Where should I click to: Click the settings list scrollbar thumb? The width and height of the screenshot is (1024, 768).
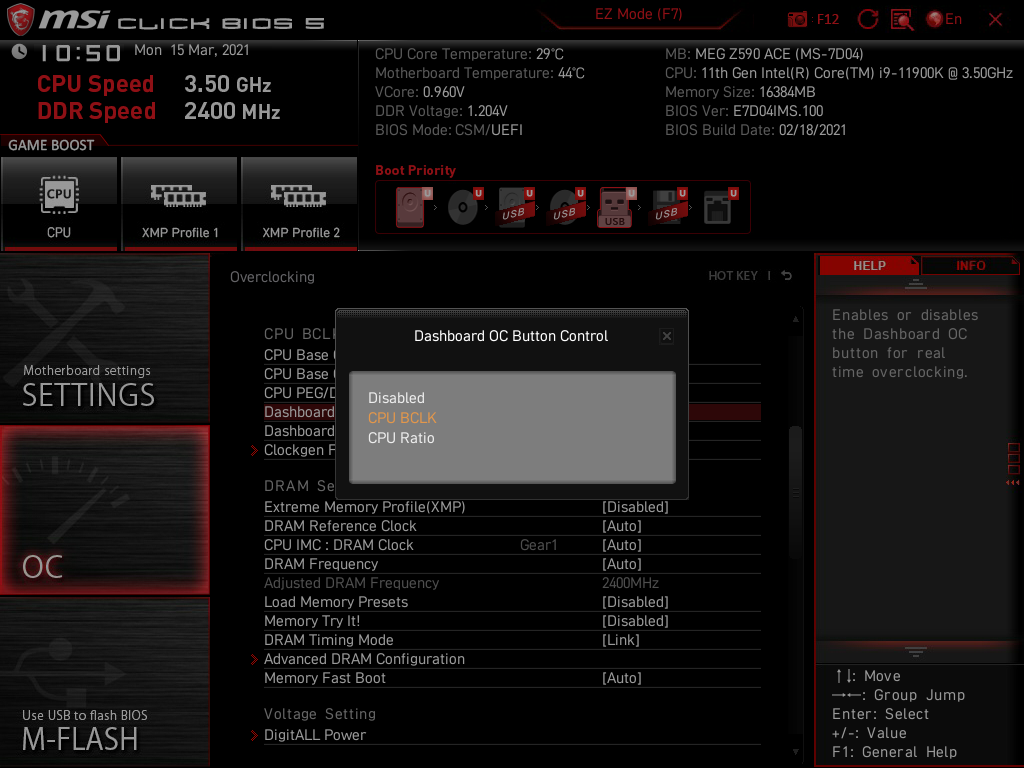pyautogui.click(x=795, y=491)
